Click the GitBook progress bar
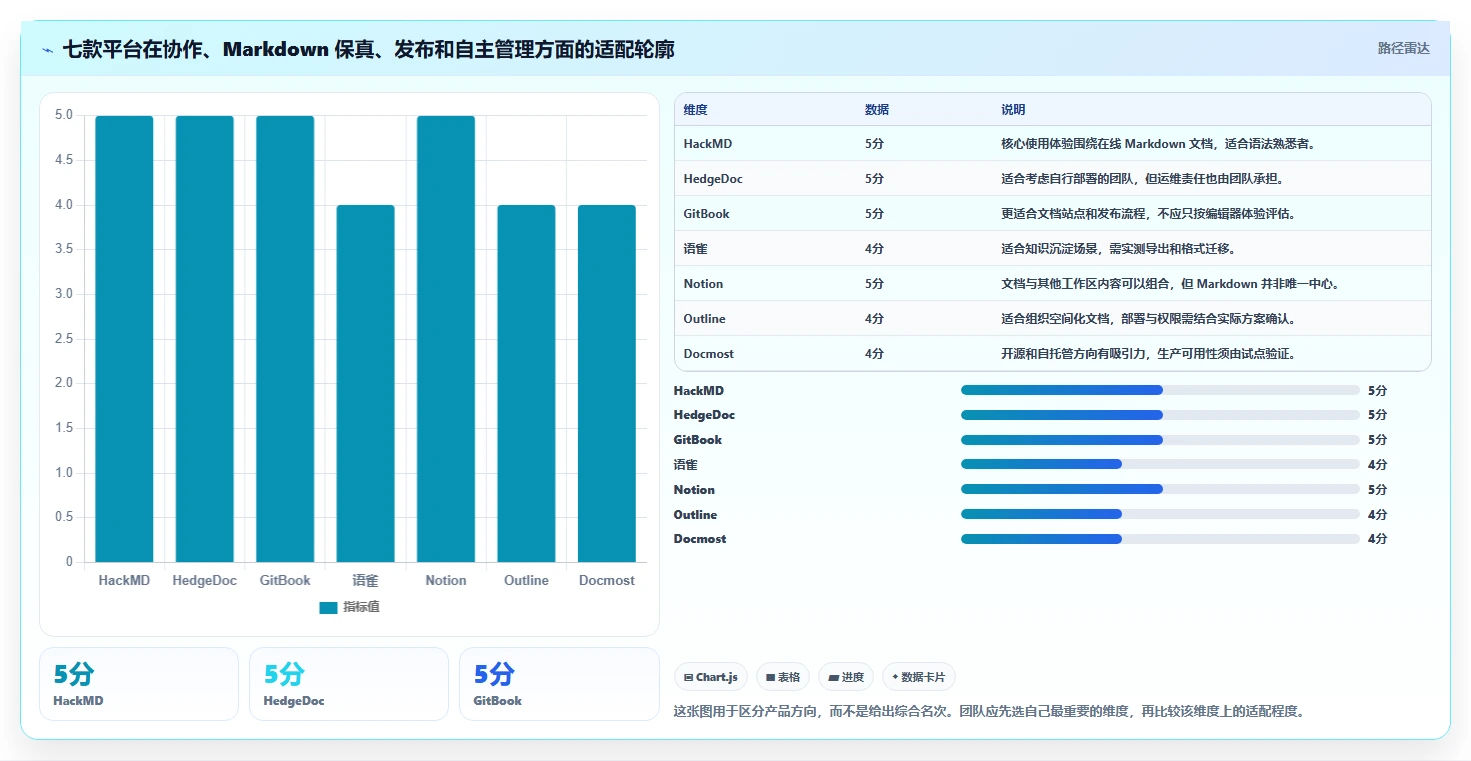Viewport: 1471px width, 761px height. point(1160,440)
